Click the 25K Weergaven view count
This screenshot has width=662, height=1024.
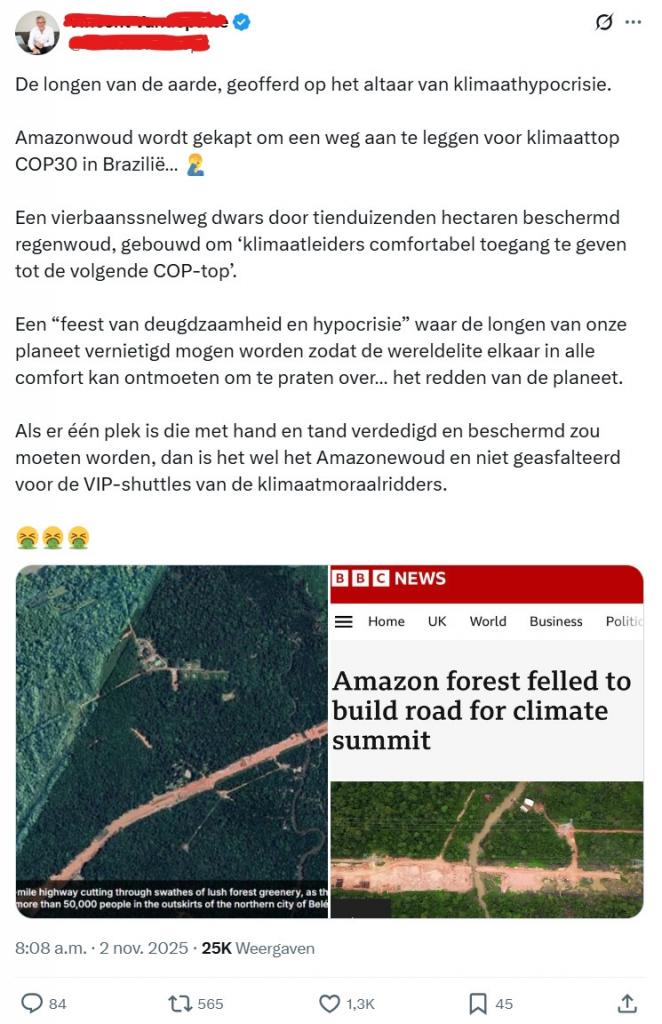click(258, 948)
